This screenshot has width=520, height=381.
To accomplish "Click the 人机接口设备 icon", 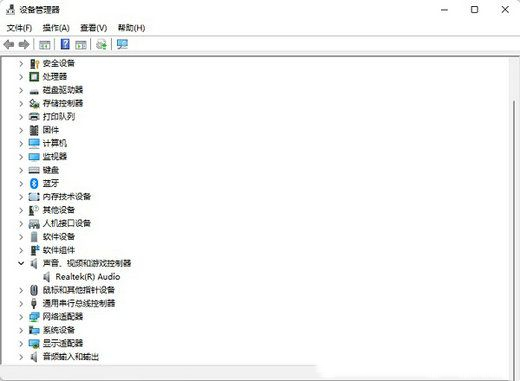I will coord(34,224).
